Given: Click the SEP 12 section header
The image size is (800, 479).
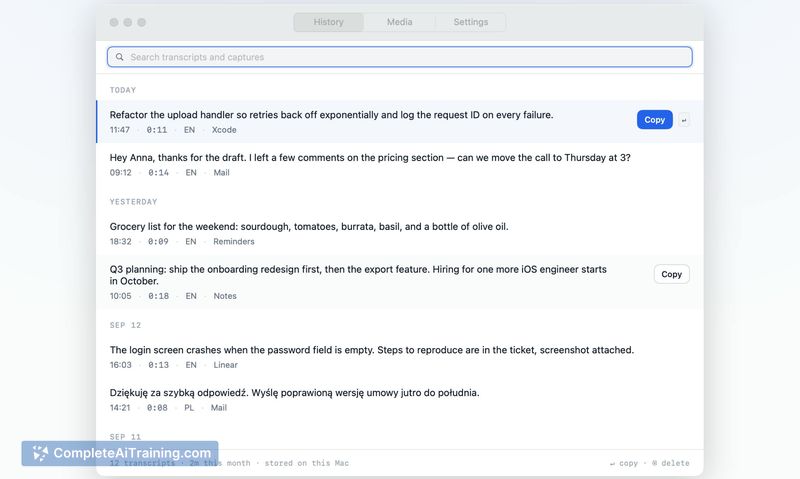Looking at the screenshot, I should 125,325.
